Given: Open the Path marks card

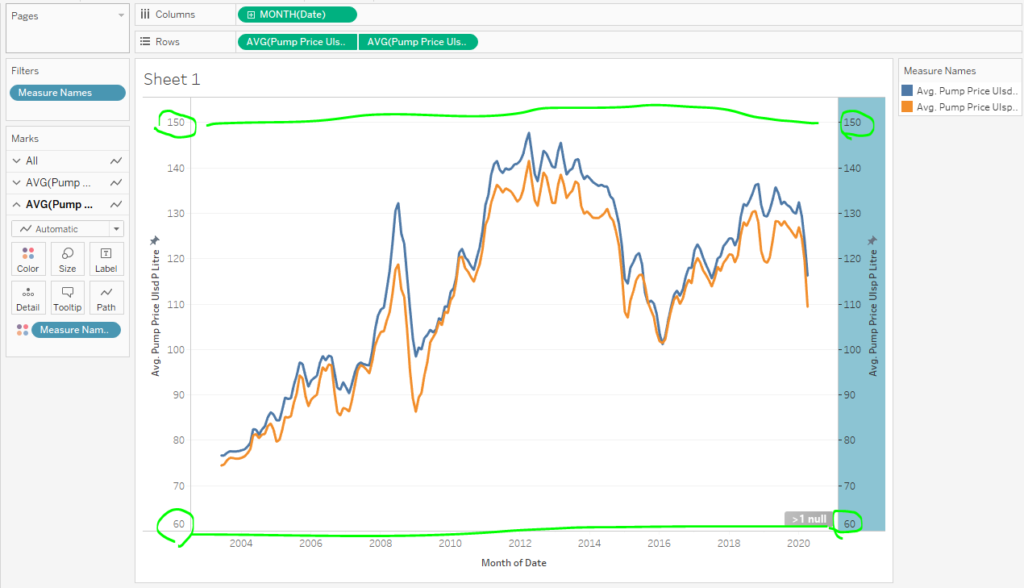Looking at the screenshot, I should (x=106, y=298).
